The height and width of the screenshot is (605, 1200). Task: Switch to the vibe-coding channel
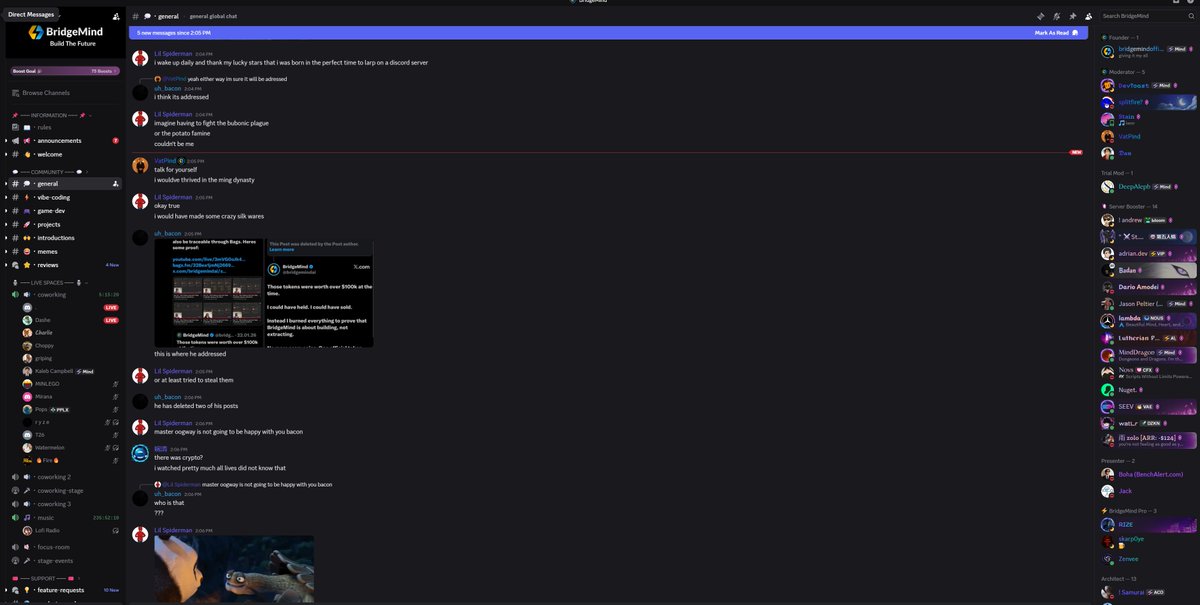(x=63, y=197)
